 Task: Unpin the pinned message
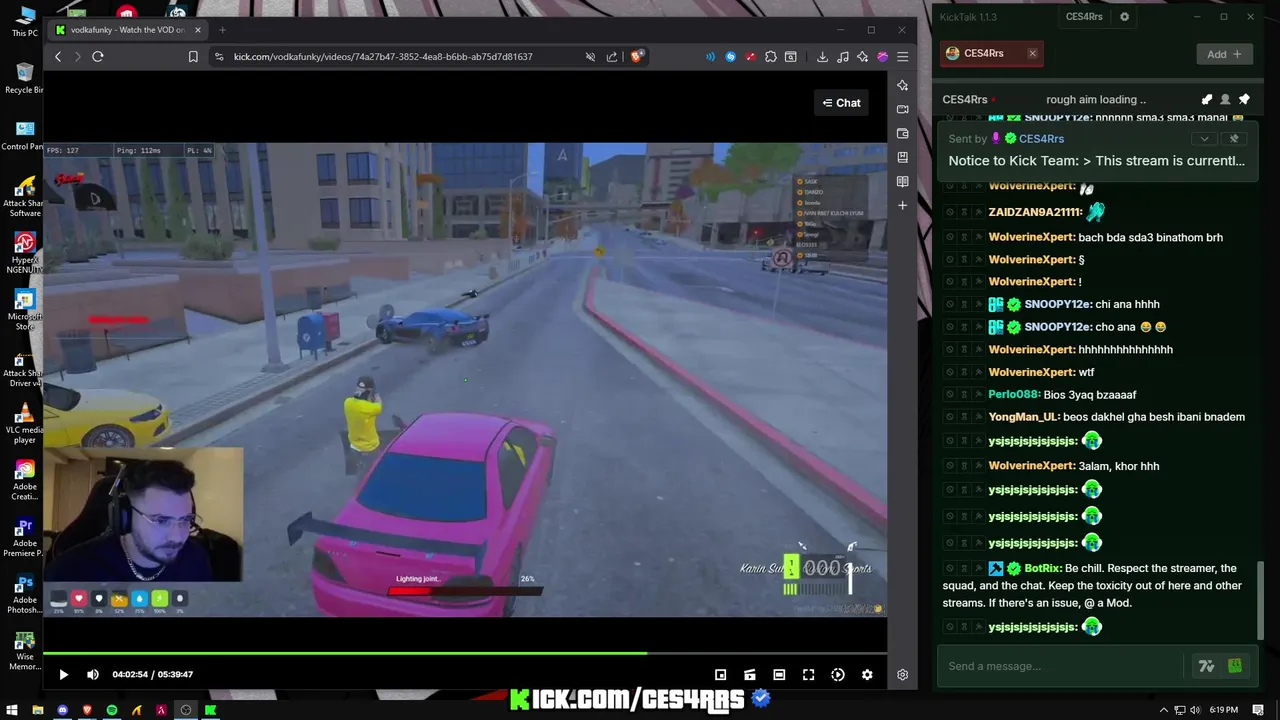coord(1234,139)
